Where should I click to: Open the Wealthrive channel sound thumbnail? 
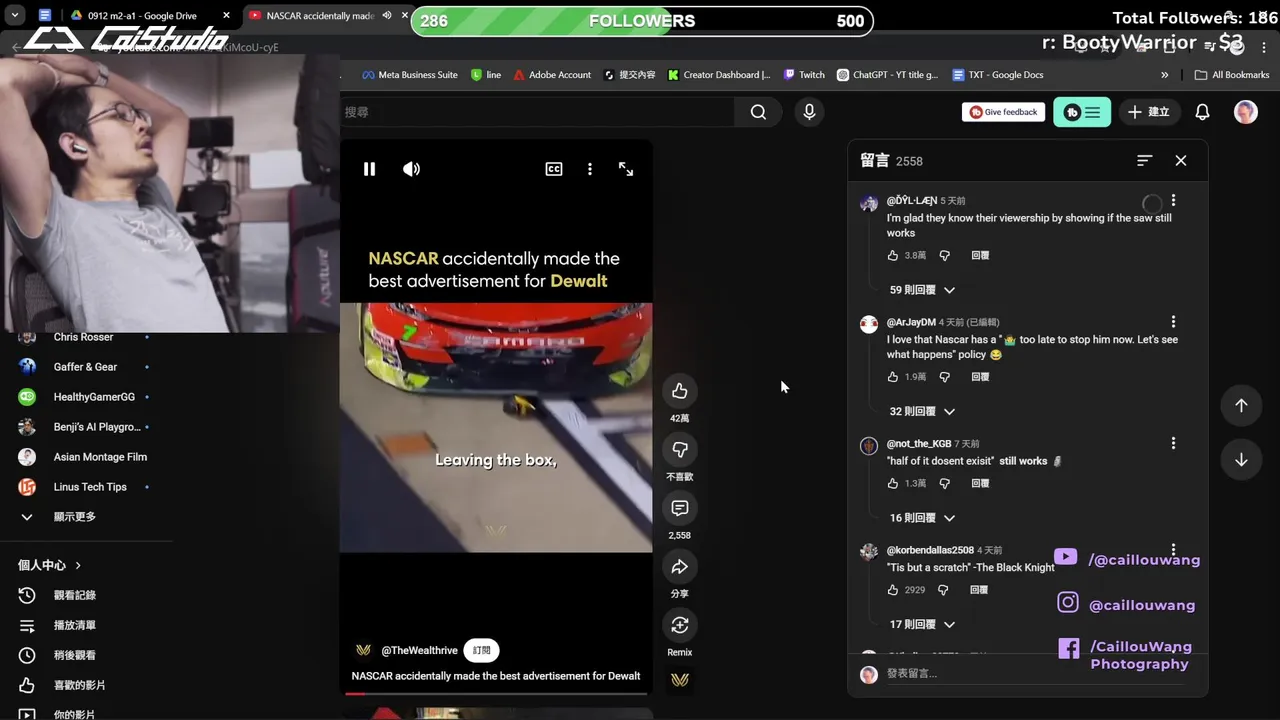click(680, 680)
